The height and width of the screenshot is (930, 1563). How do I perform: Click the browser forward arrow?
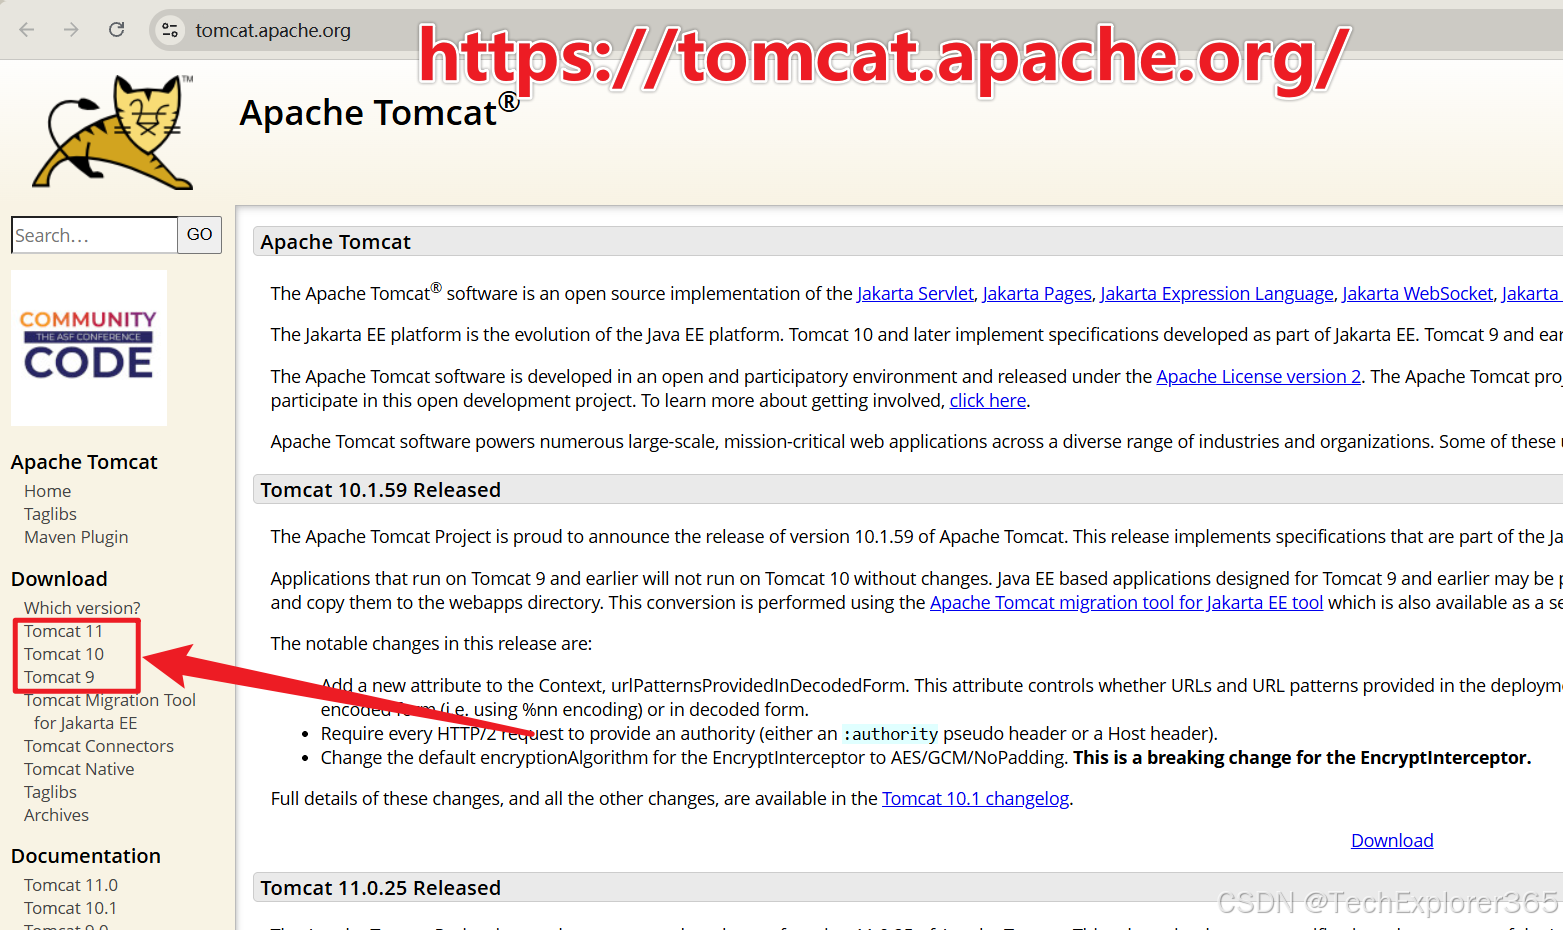[x=71, y=30]
